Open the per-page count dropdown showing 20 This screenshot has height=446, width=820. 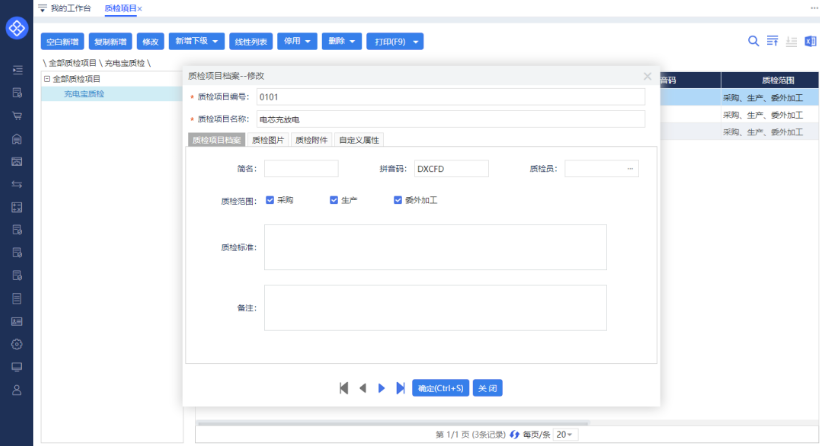tap(564, 434)
